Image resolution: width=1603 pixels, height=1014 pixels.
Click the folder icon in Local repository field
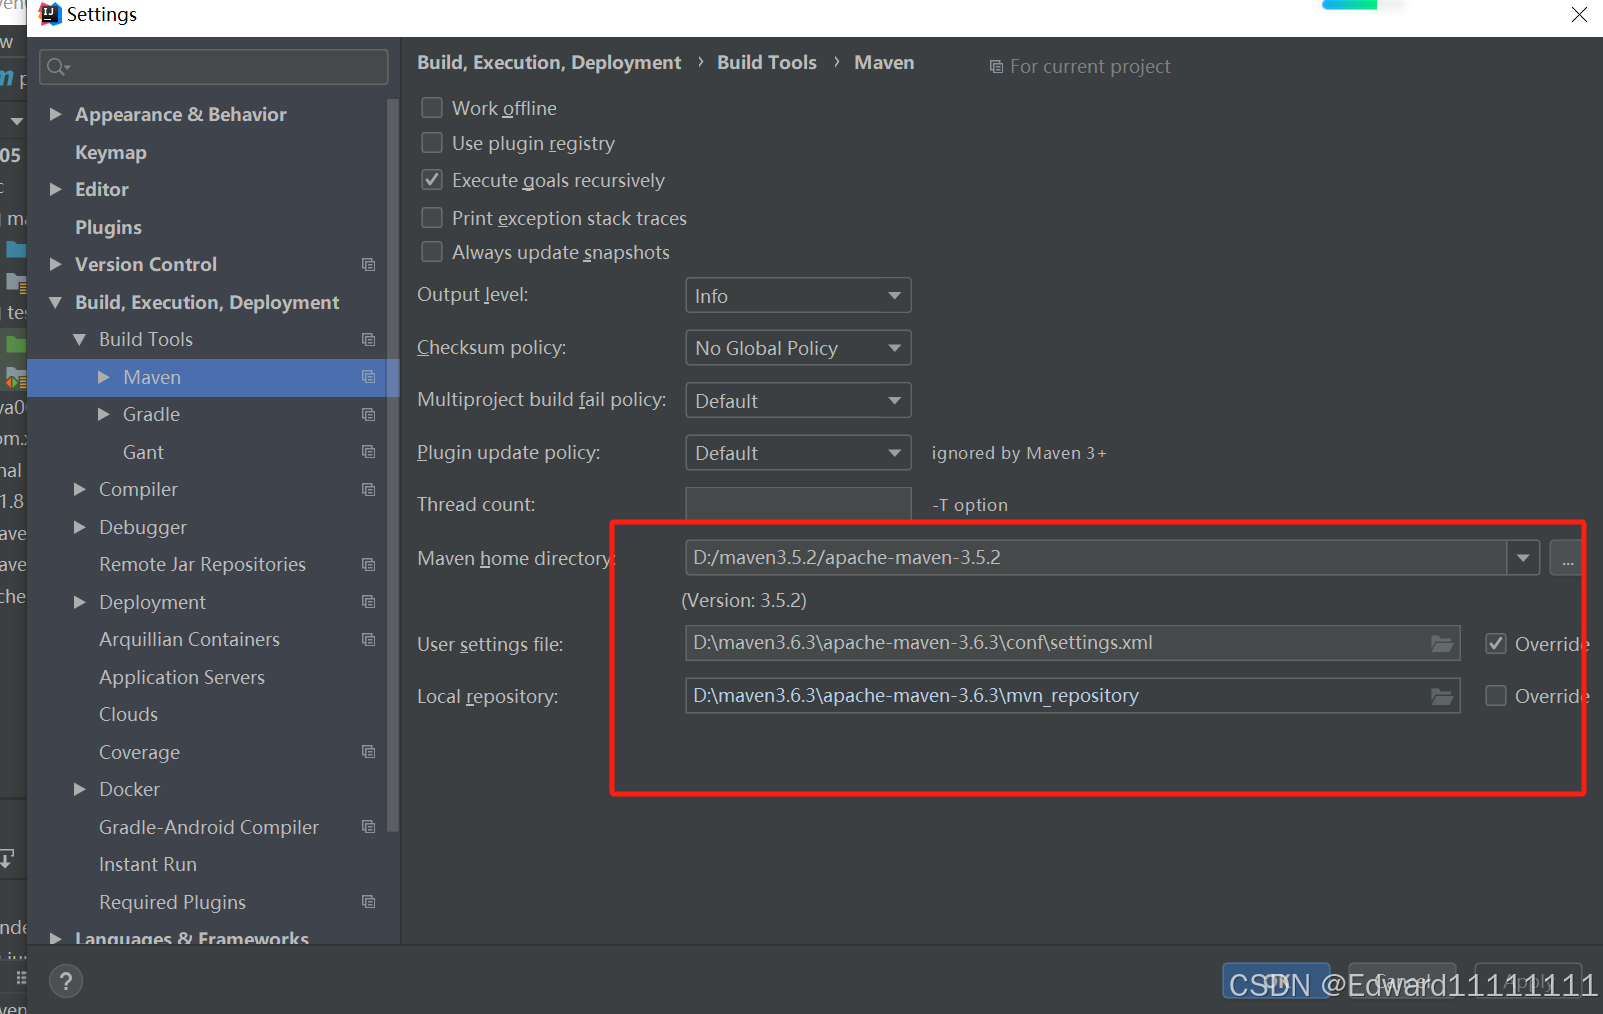[x=1442, y=696]
